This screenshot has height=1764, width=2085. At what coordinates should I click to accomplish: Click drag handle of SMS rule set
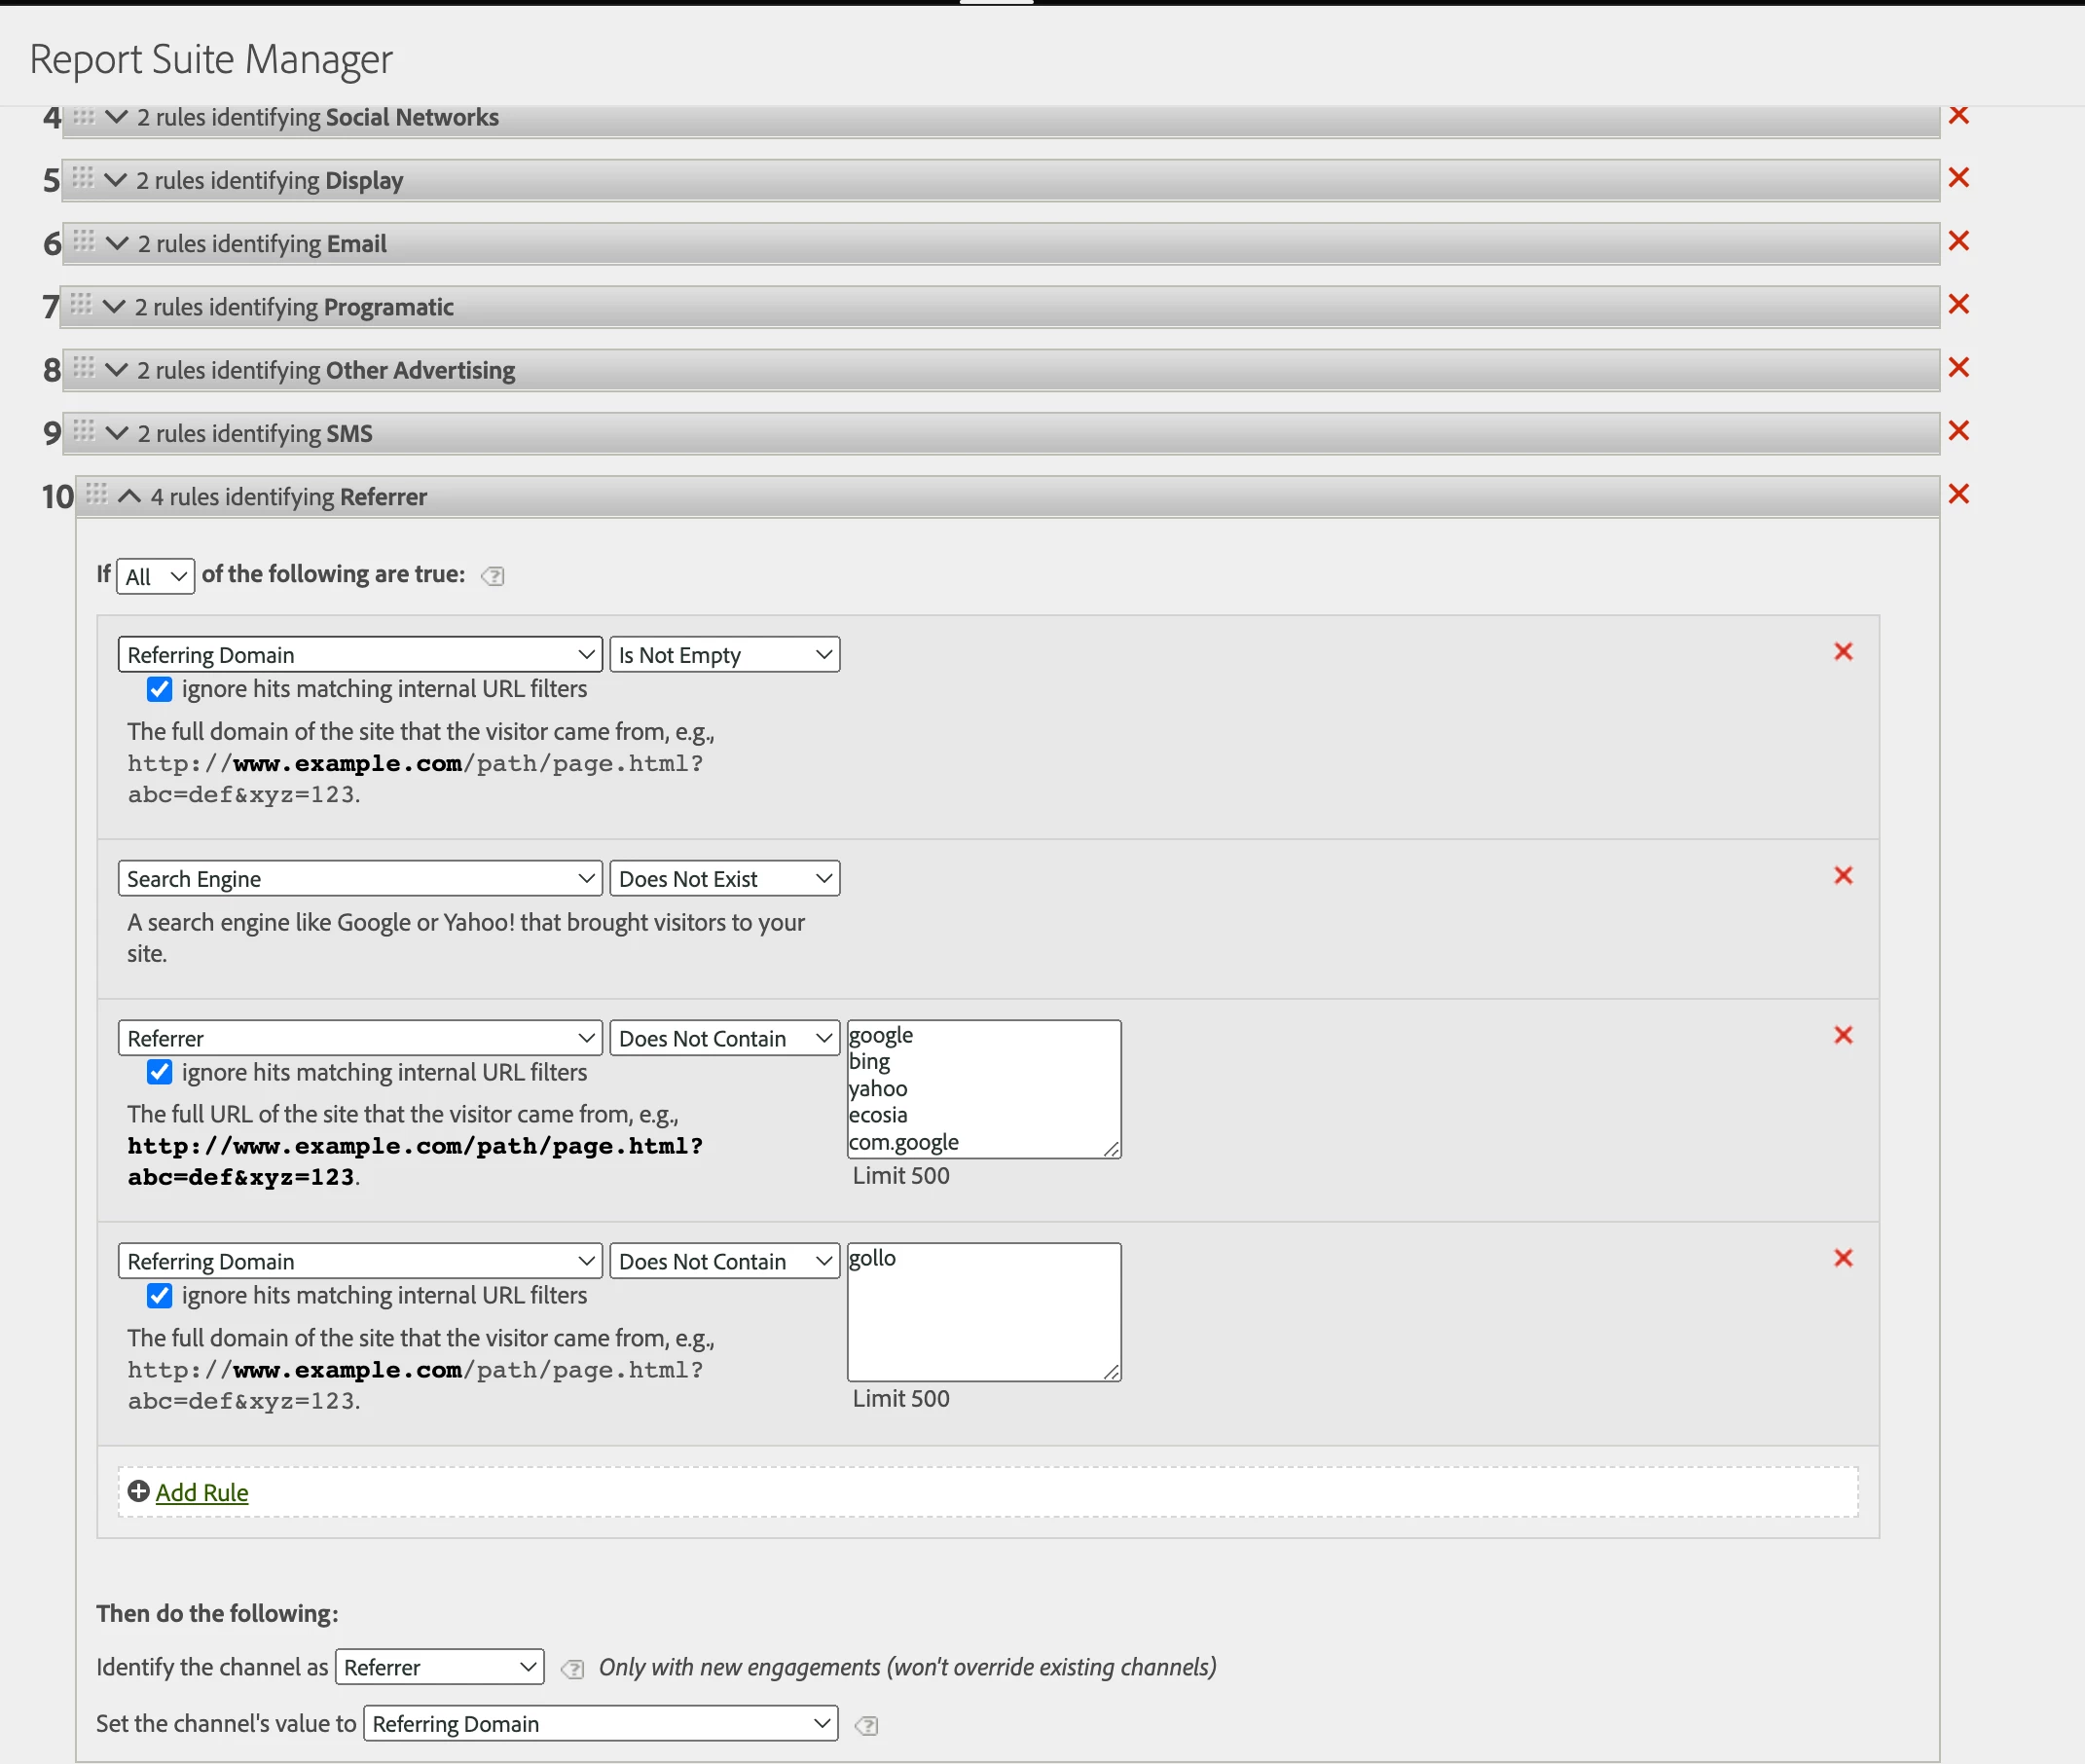[84, 431]
